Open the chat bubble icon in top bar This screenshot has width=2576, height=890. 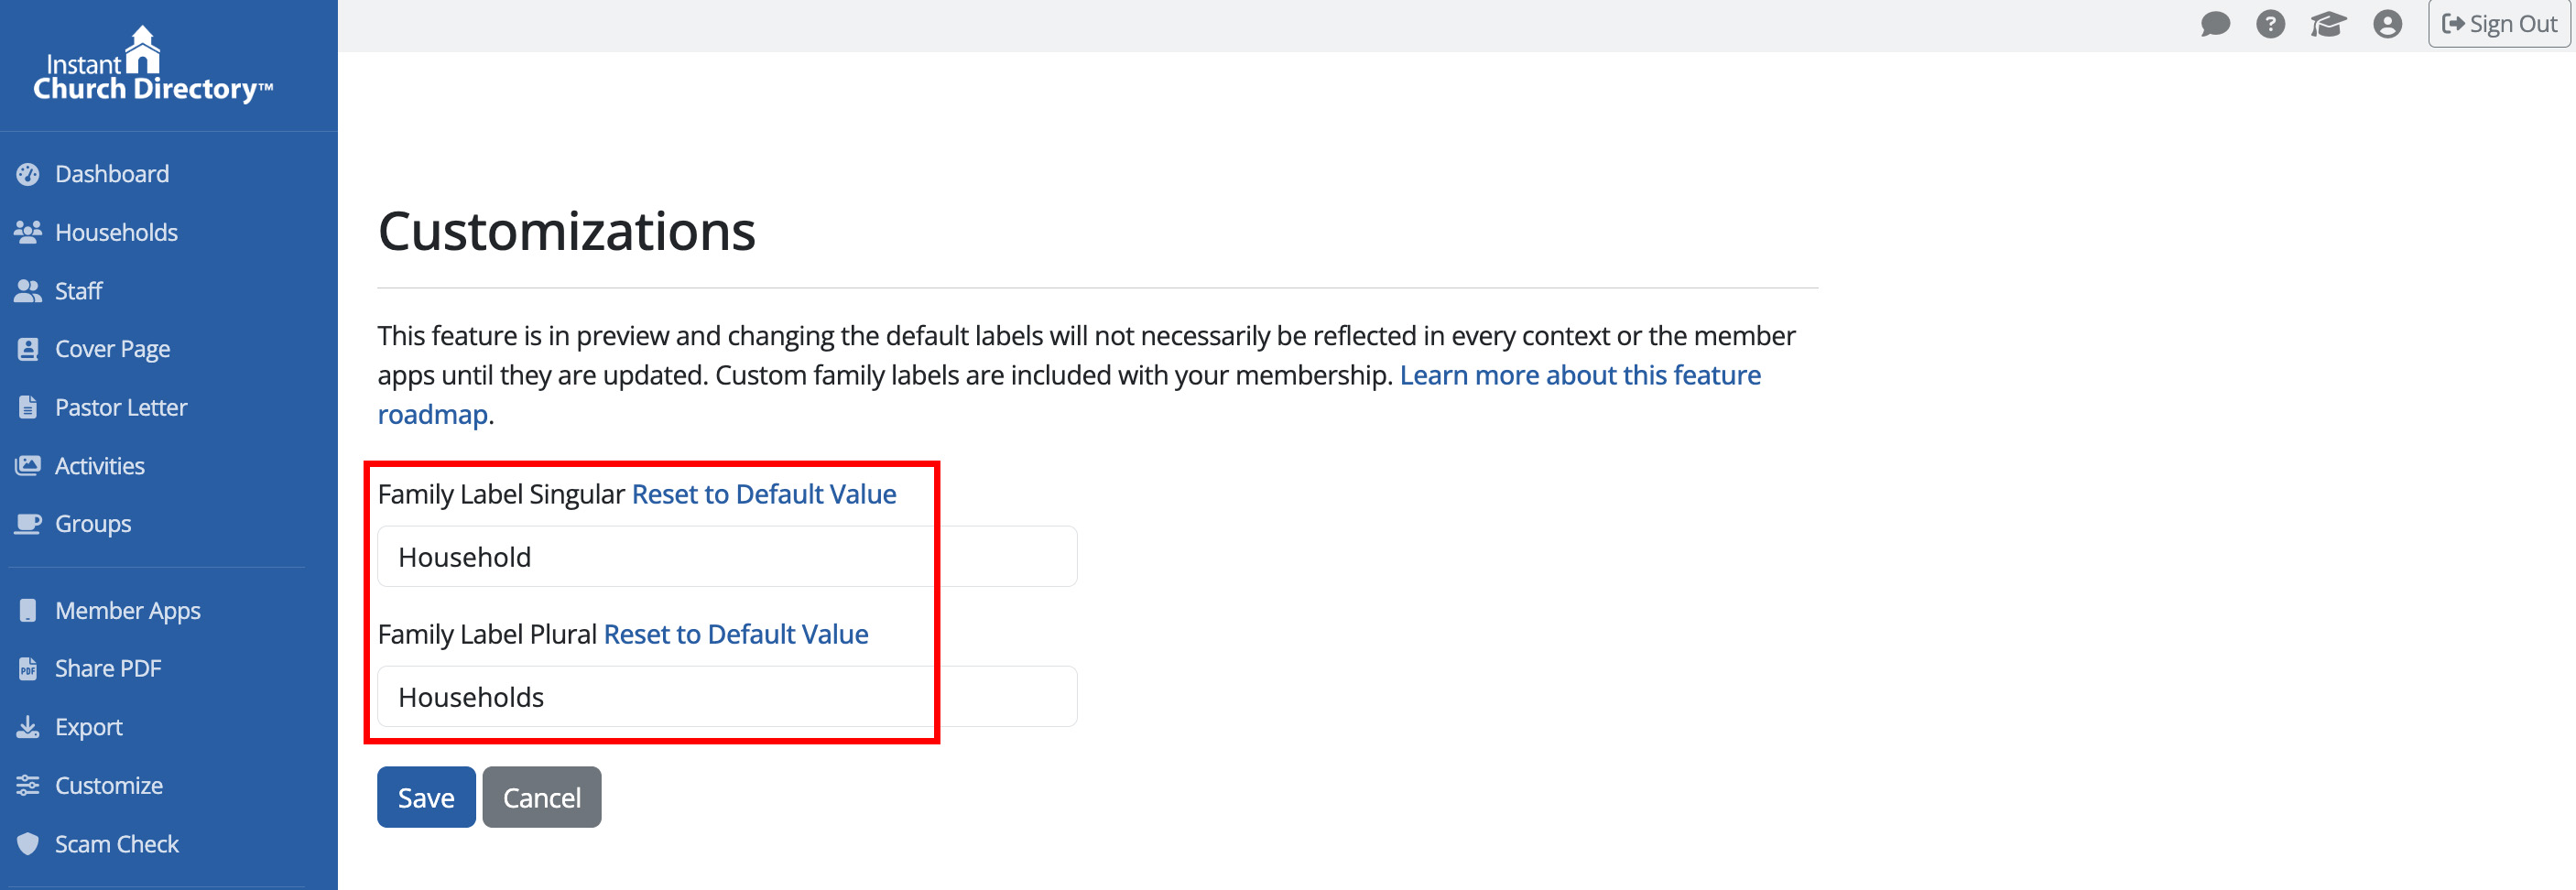tap(2215, 24)
